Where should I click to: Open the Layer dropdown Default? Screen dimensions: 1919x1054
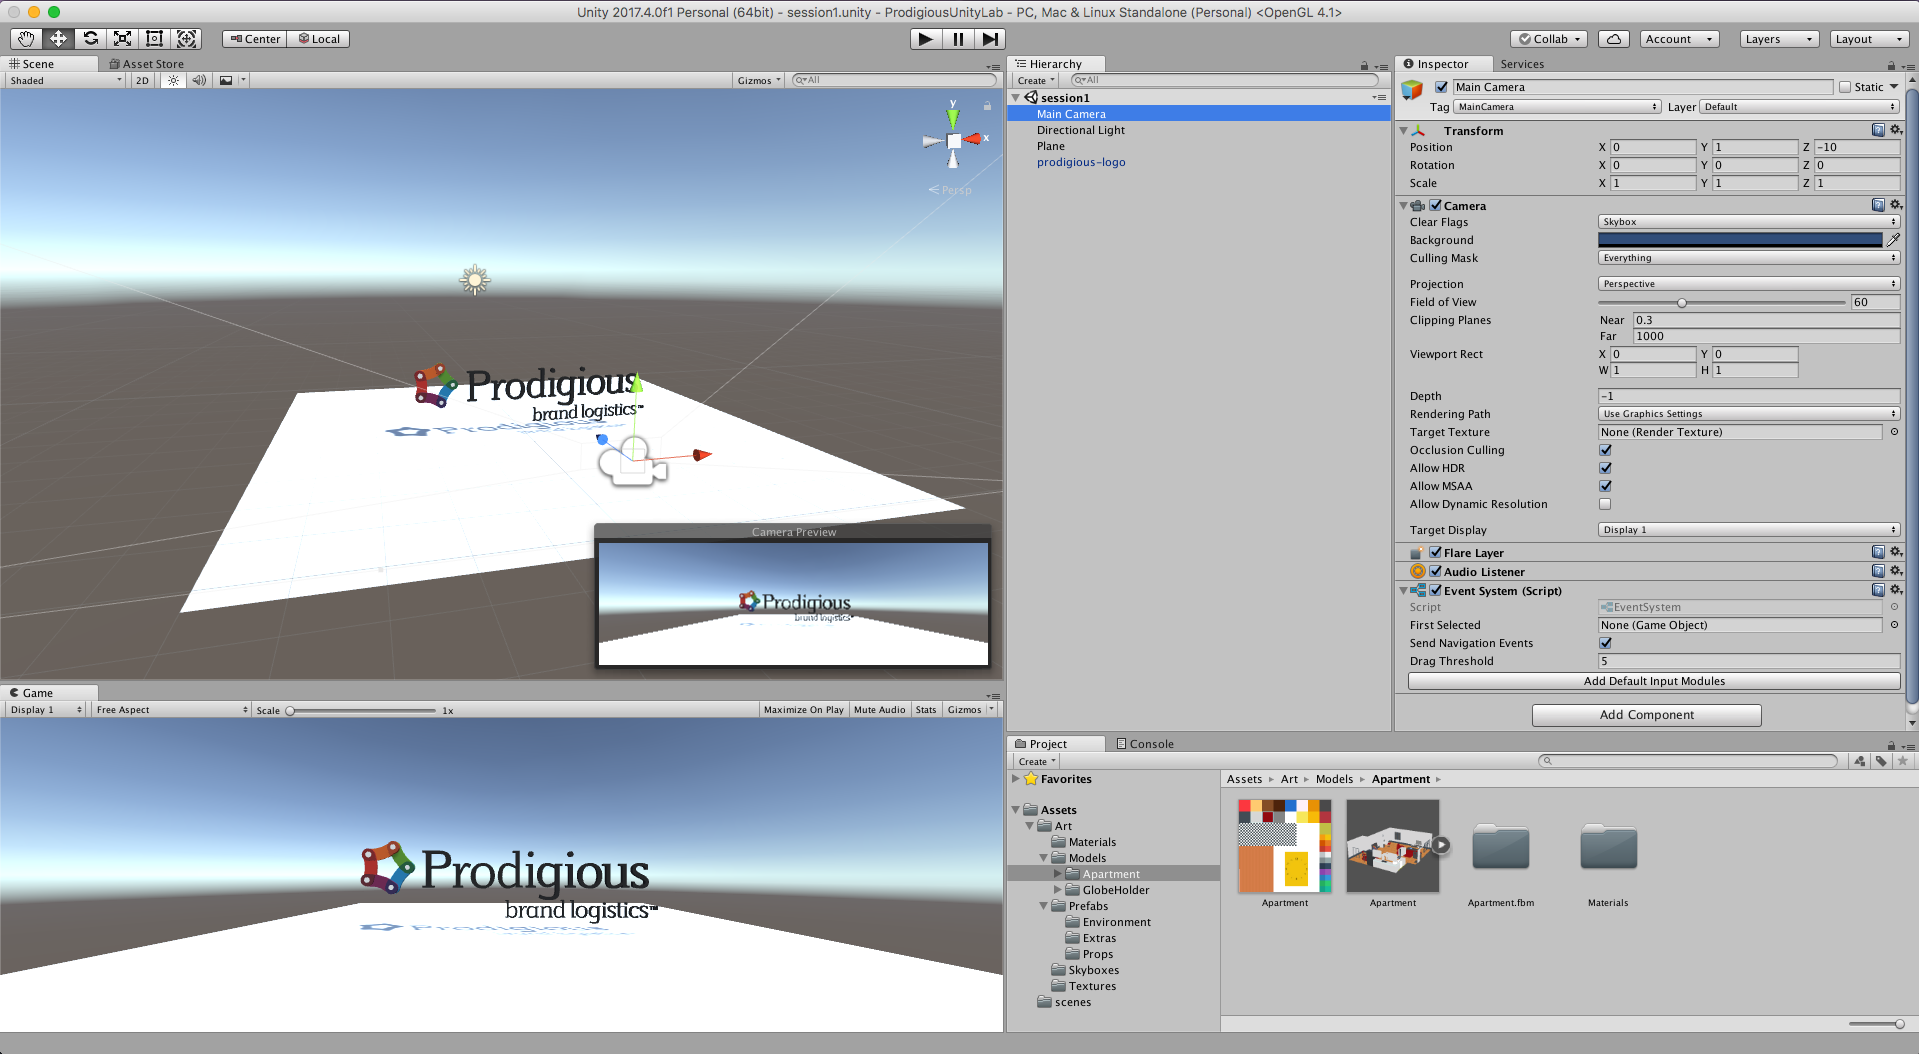[x=1799, y=107]
